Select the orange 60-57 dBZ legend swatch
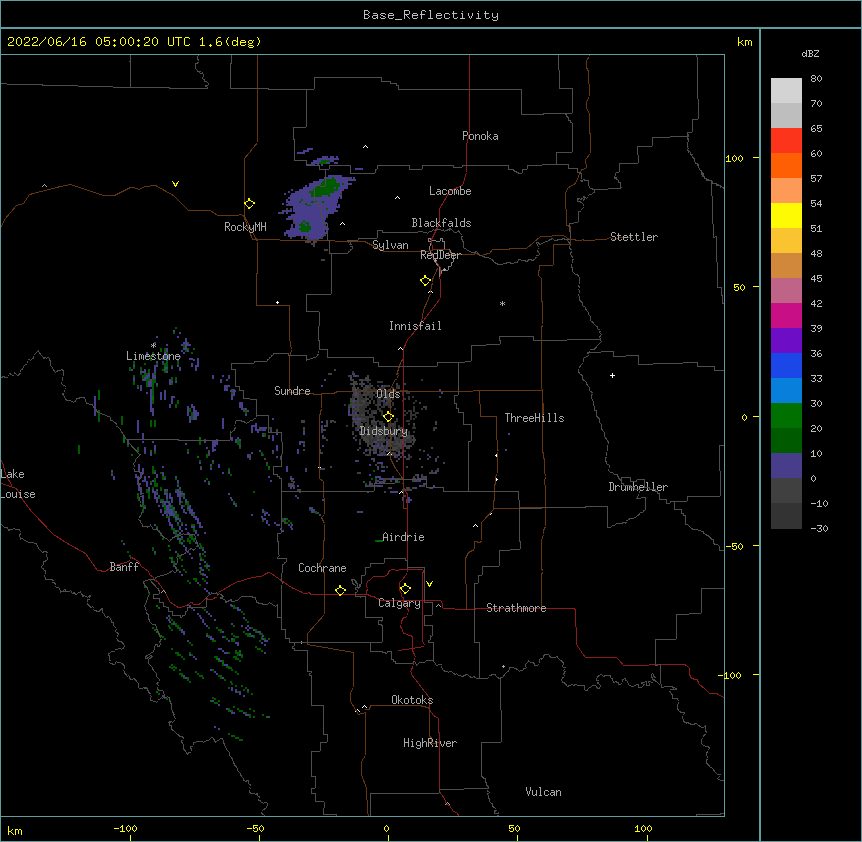Viewport: 862px width, 842px height. 786,165
